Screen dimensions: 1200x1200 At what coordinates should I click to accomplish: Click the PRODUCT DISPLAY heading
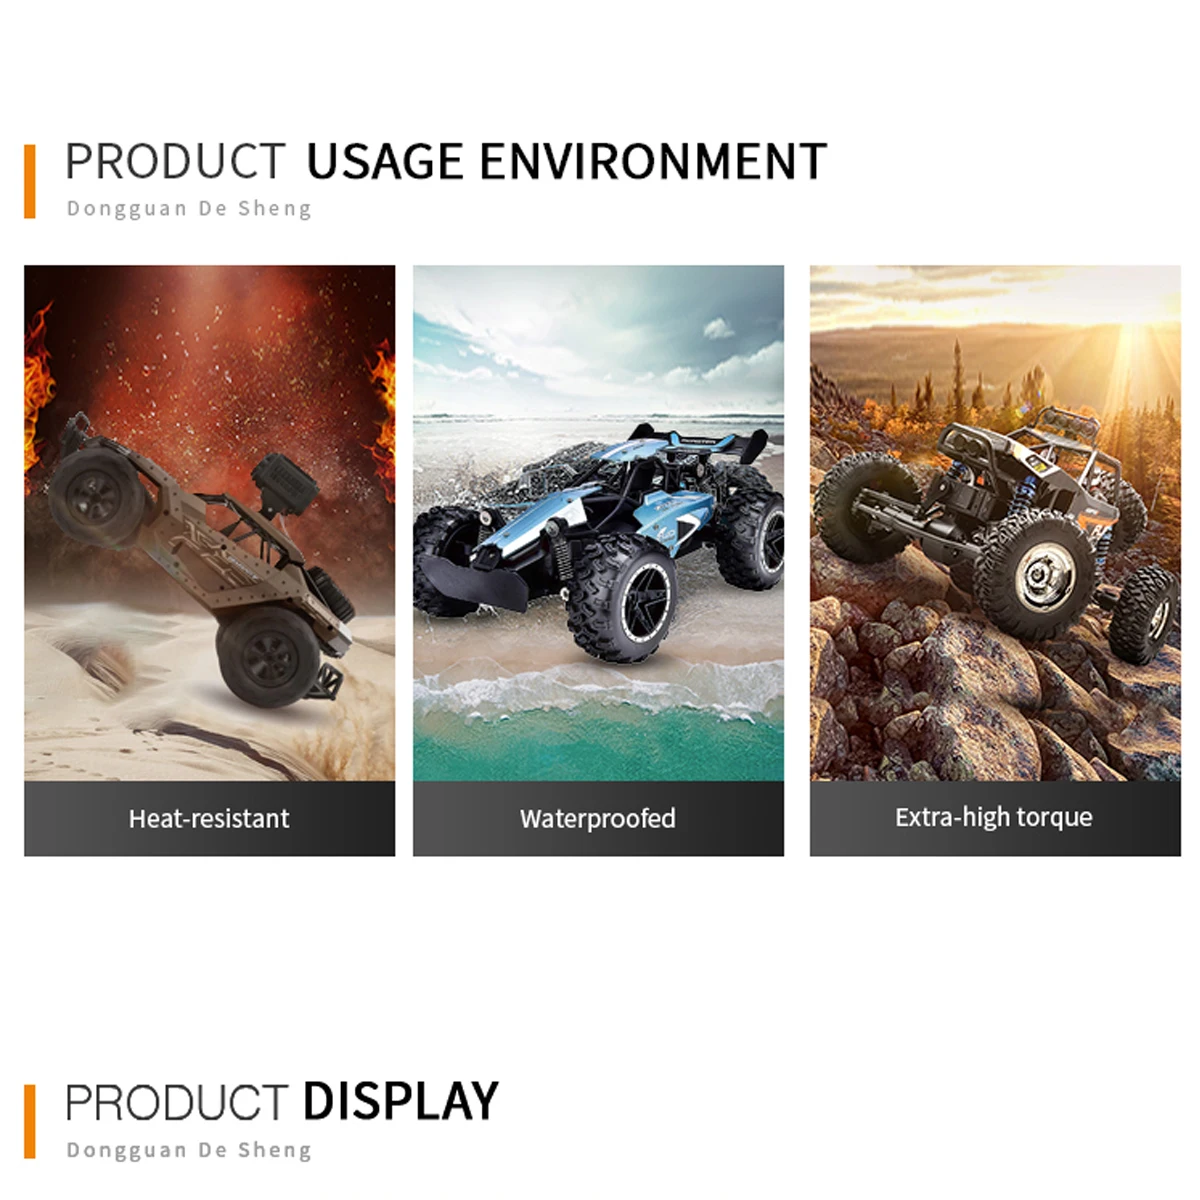282,1102
